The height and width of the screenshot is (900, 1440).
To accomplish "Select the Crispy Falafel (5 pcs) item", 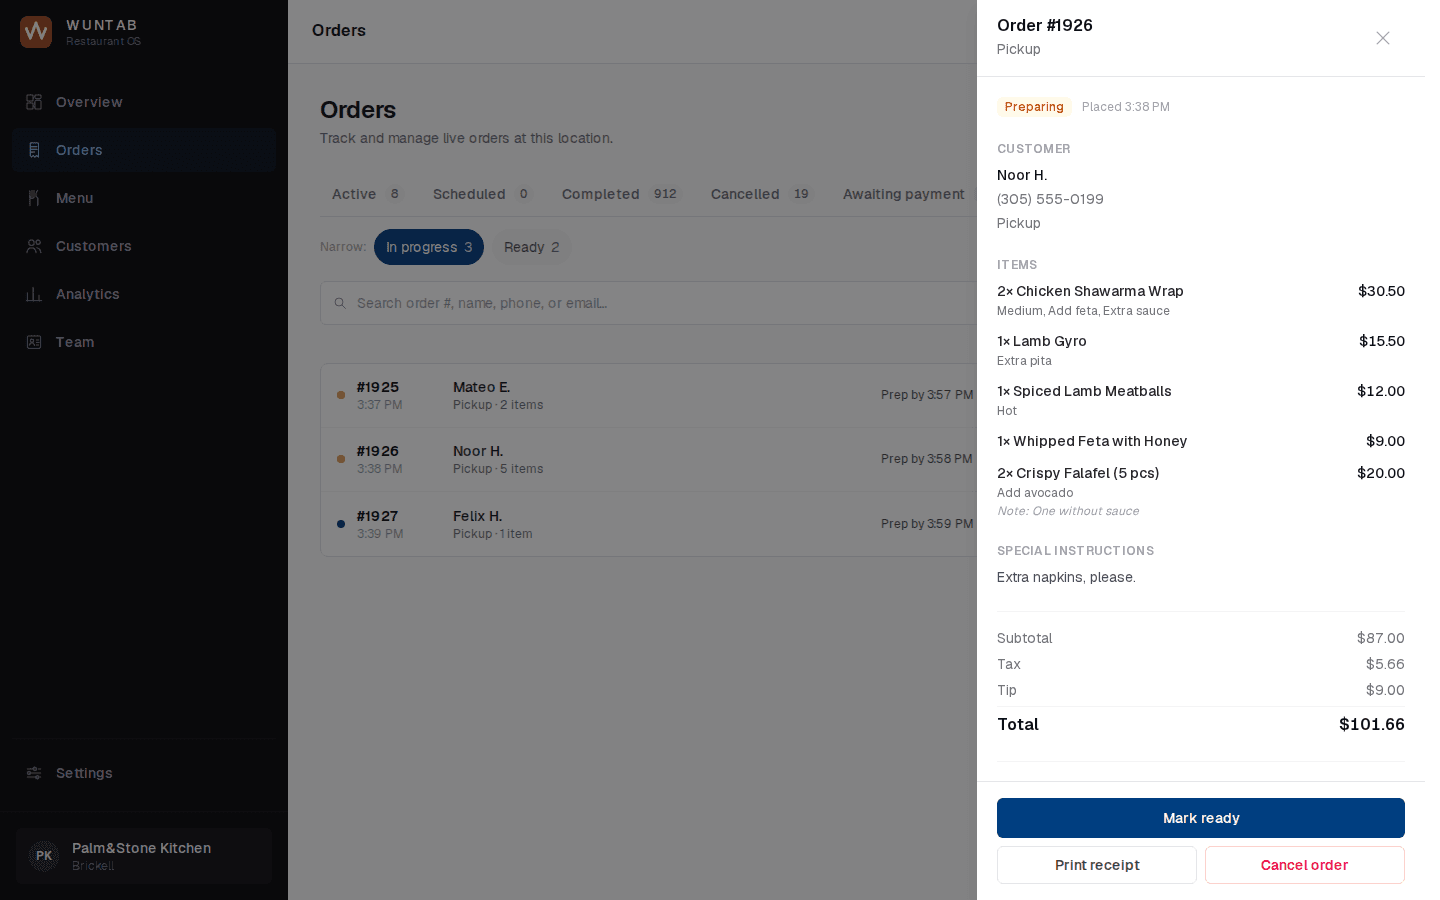I will 1201,491.
